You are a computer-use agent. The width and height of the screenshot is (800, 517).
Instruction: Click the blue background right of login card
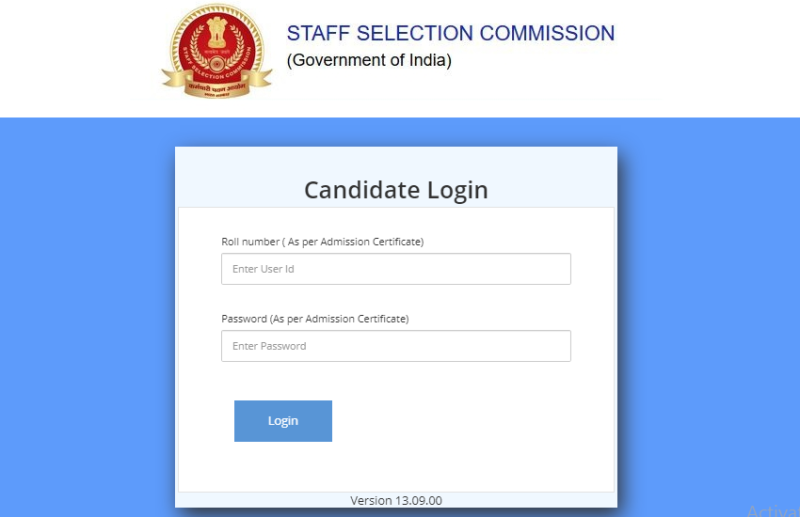click(710, 320)
